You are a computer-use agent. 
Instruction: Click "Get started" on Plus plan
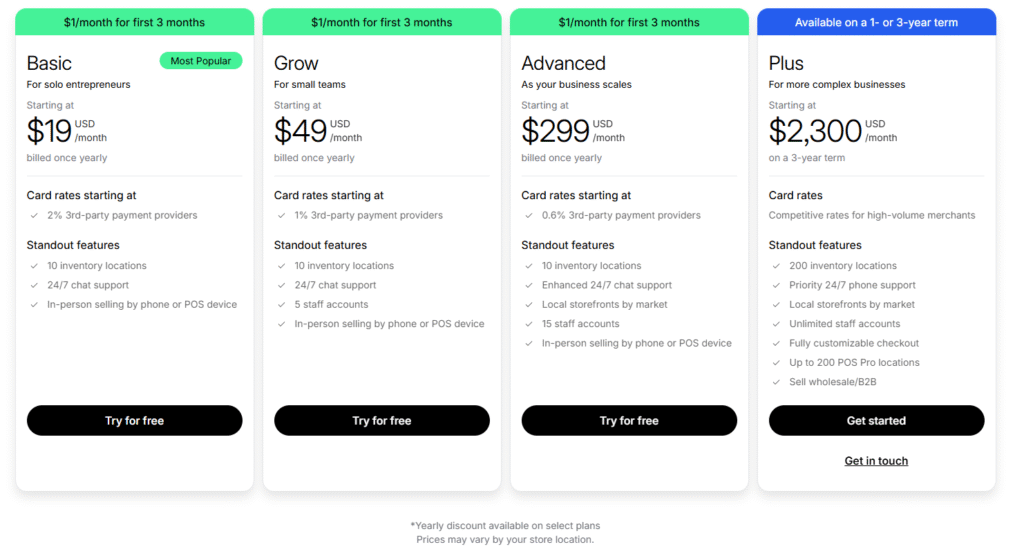coord(876,421)
